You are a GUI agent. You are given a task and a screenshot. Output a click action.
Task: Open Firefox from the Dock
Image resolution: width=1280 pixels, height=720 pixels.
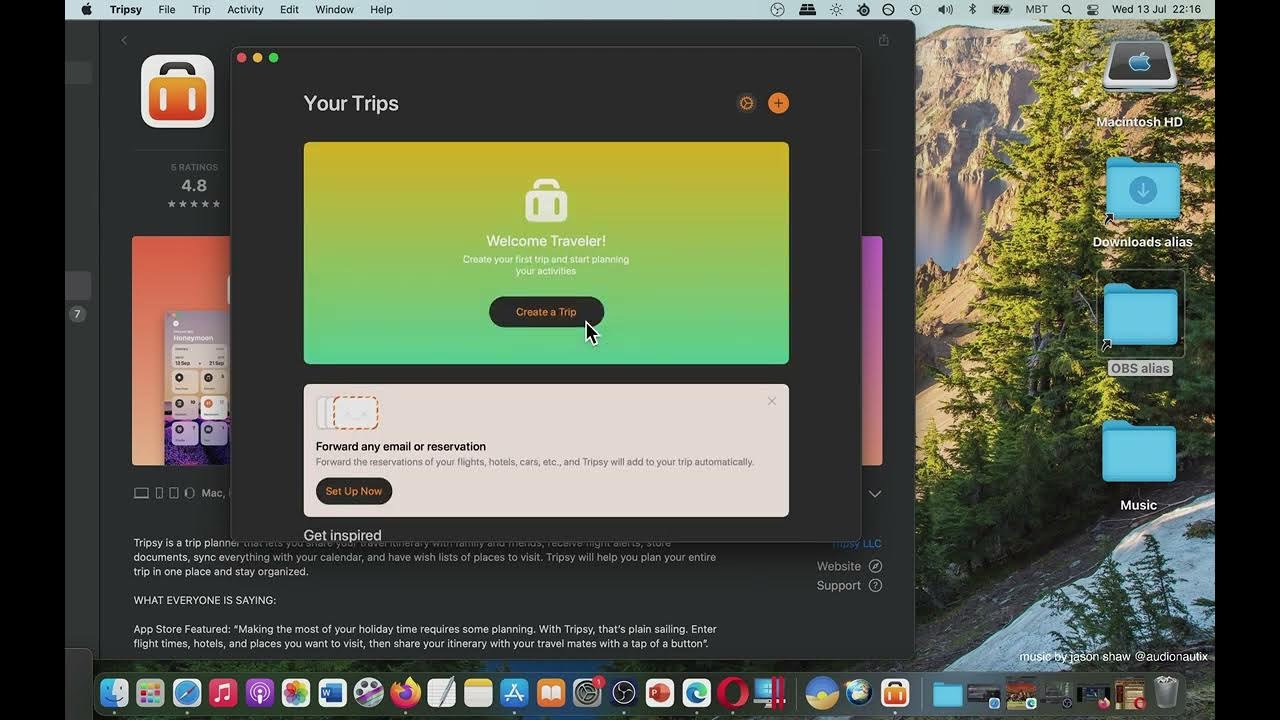pos(405,692)
